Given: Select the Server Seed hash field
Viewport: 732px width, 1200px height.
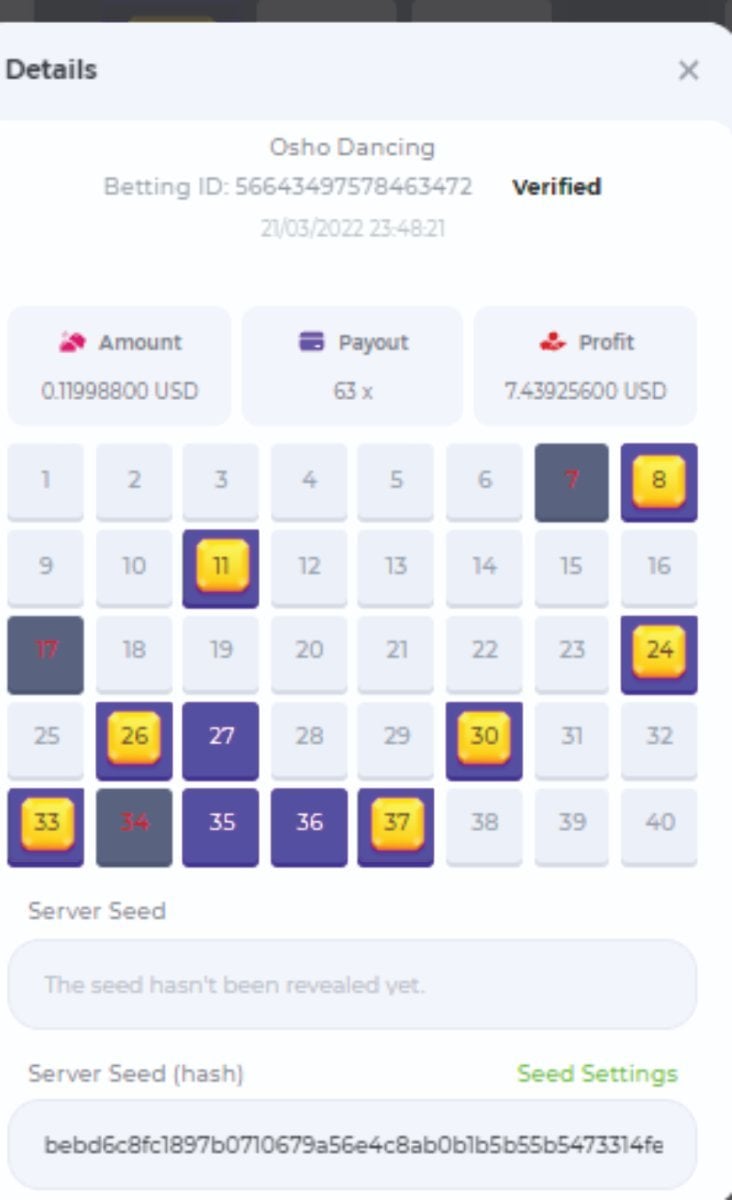Looking at the screenshot, I should [x=352, y=1144].
